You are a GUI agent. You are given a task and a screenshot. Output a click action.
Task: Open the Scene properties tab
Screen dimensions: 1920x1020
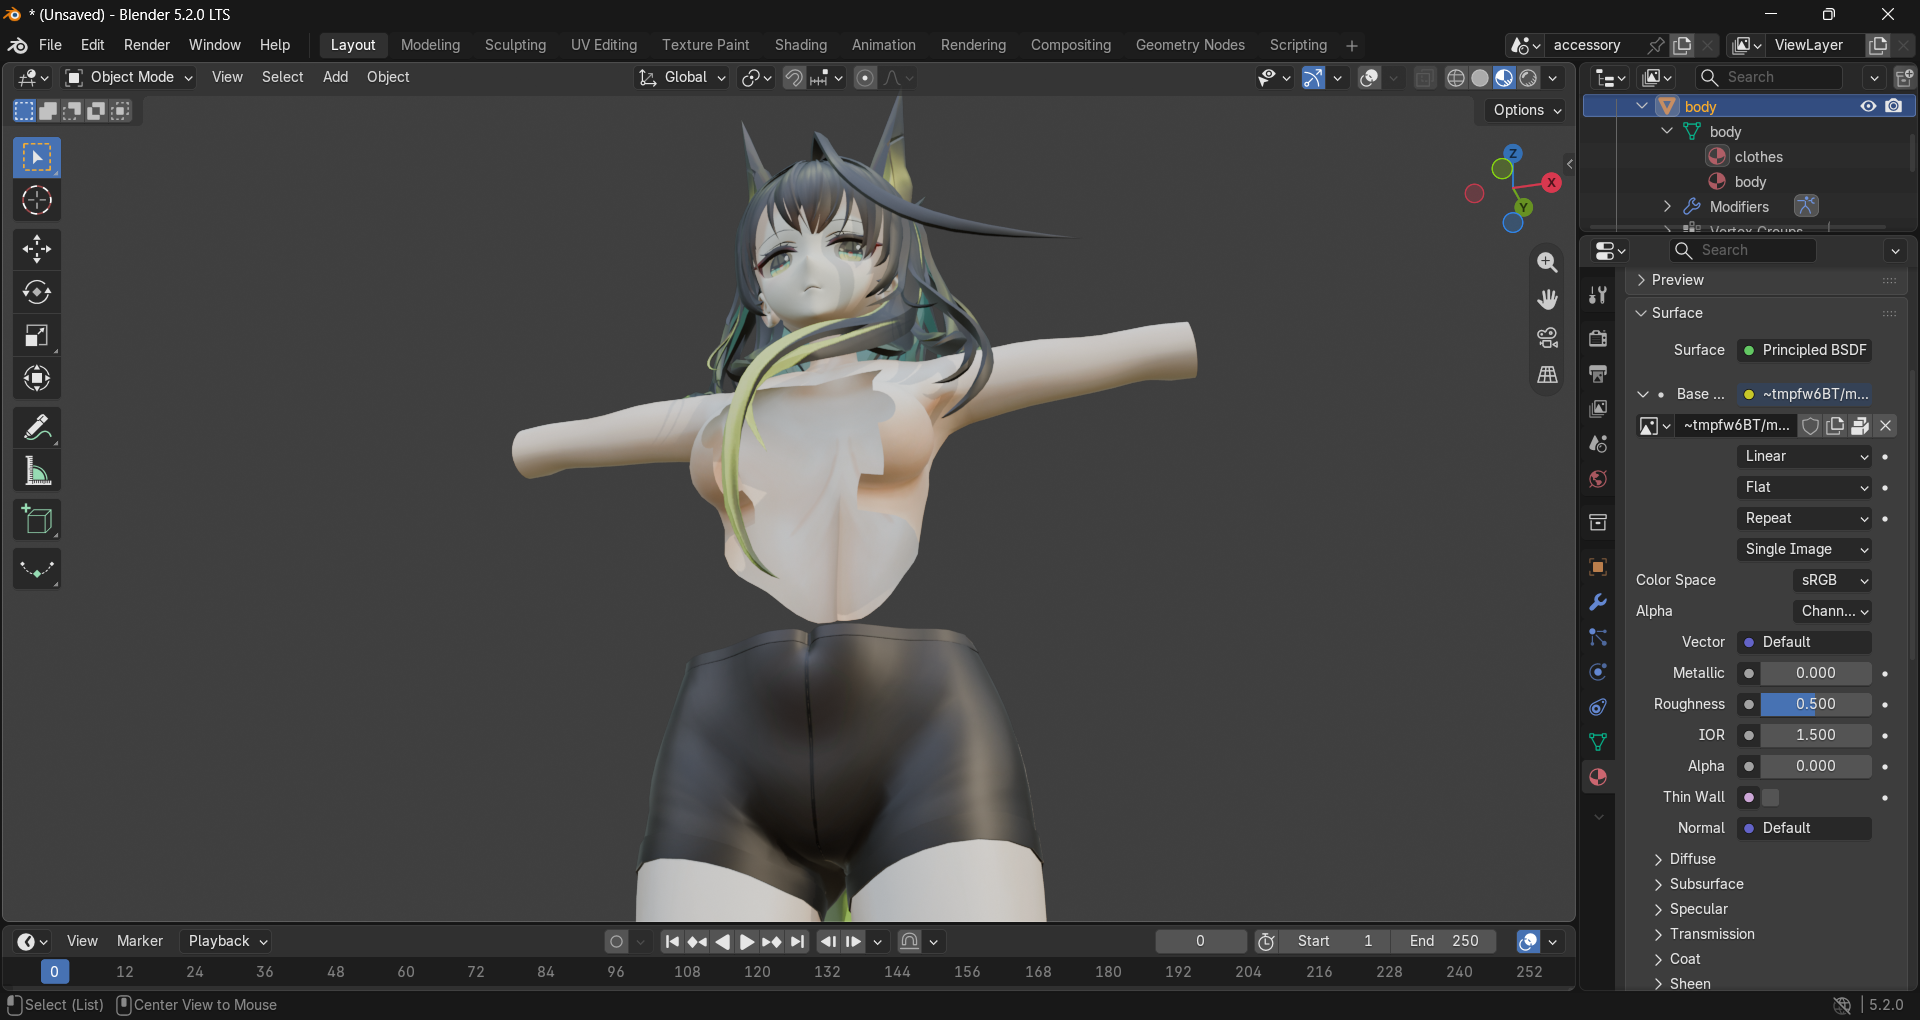[x=1598, y=444]
